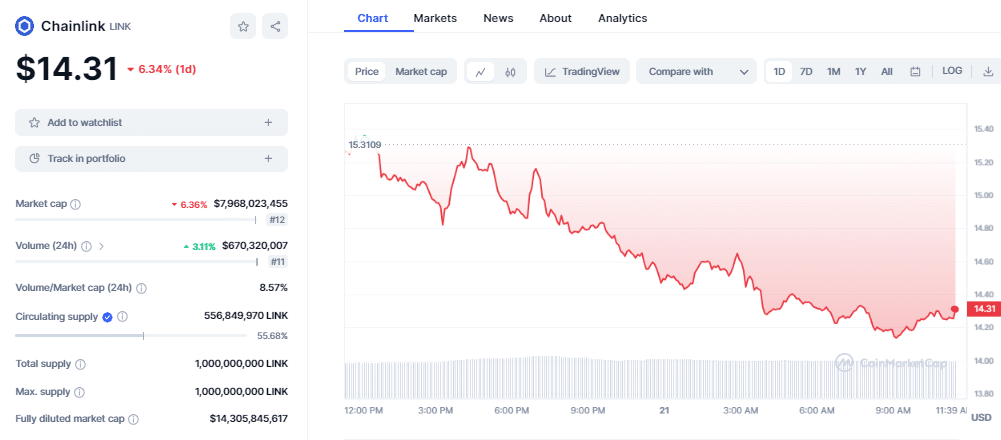Click volume value $670,320,007

(x=255, y=246)
